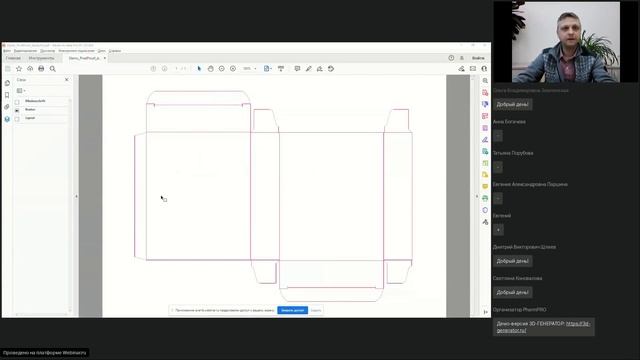Viewport: 640px width, 360px height.
Task: Click the zoom in circle icon
Action: 233,69
